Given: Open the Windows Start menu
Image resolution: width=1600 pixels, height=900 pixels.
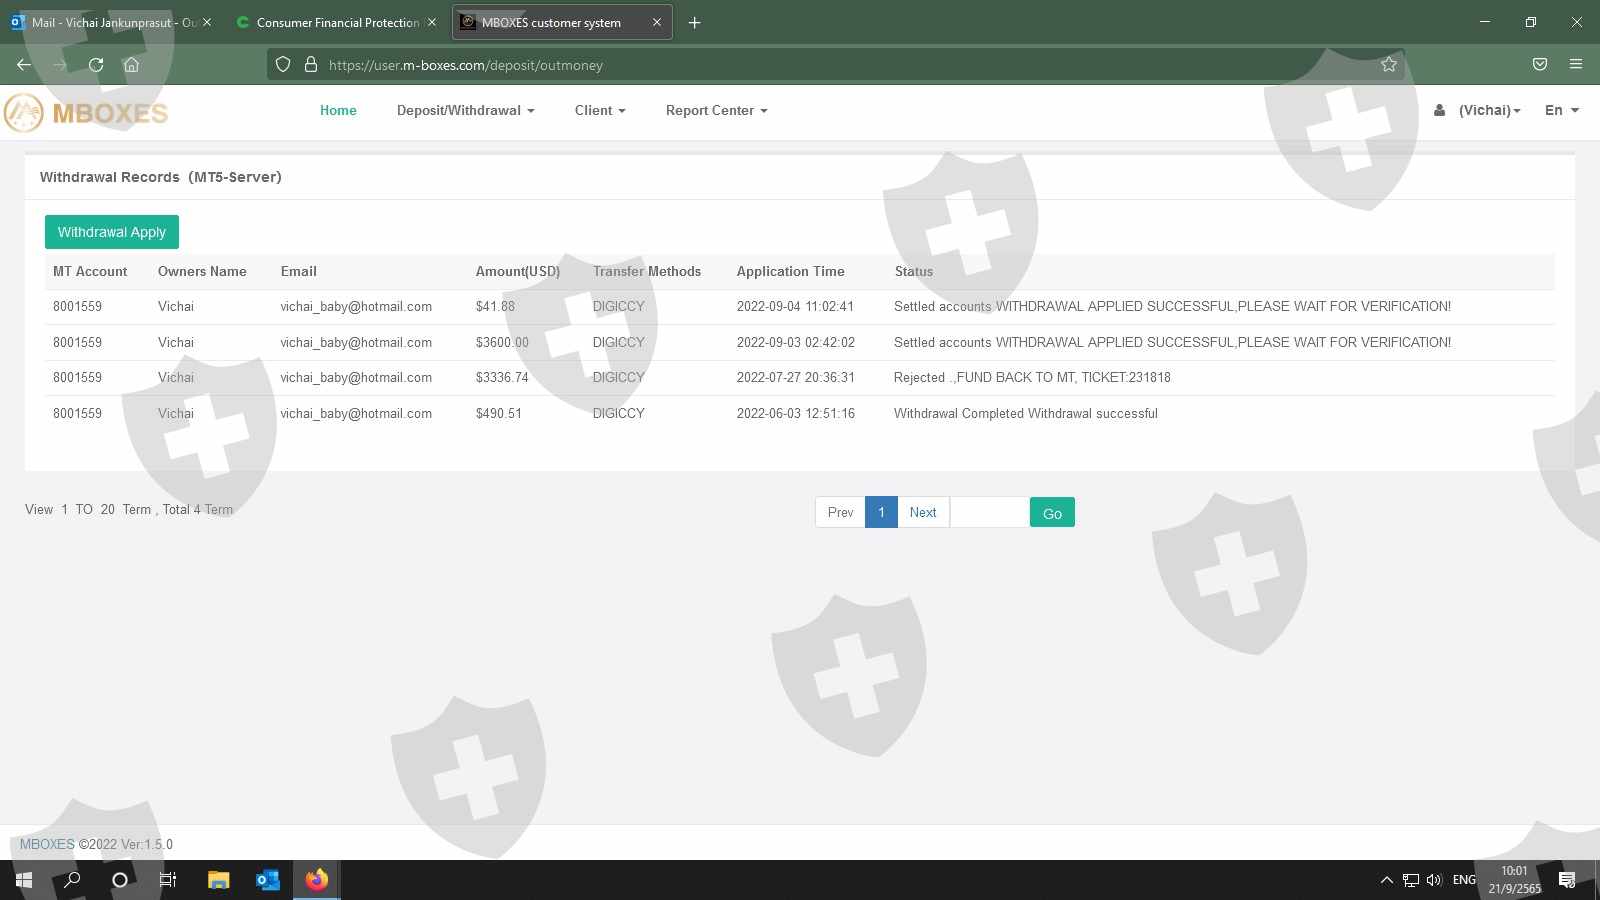Looking at the screenshot, I should point(24,880).
